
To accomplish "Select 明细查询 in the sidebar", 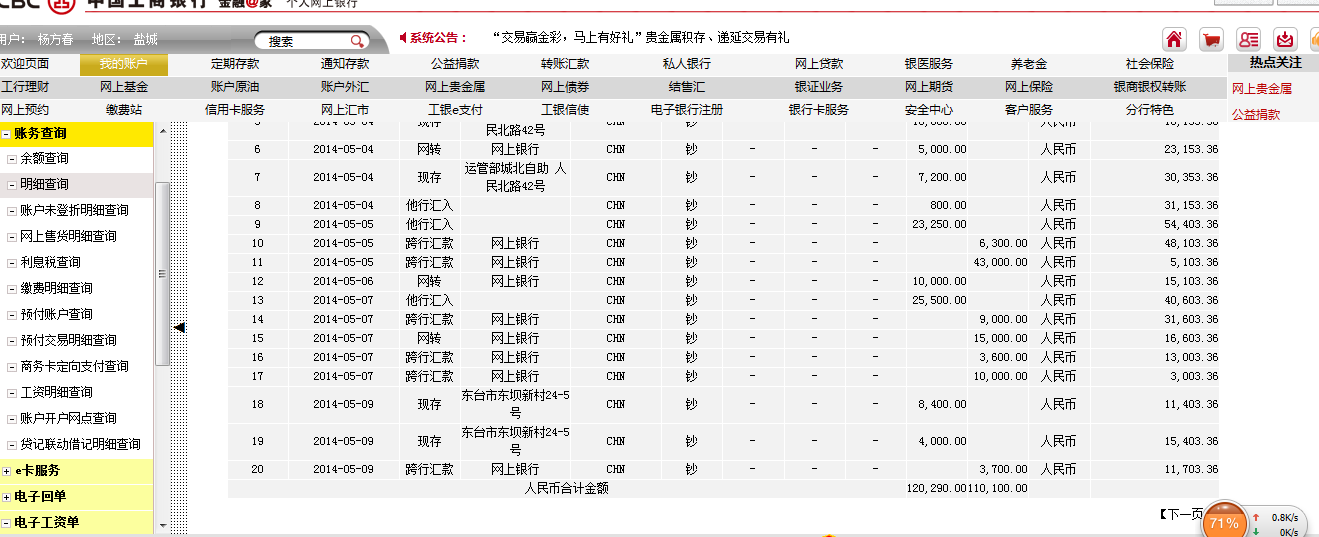I will (44, 184).
